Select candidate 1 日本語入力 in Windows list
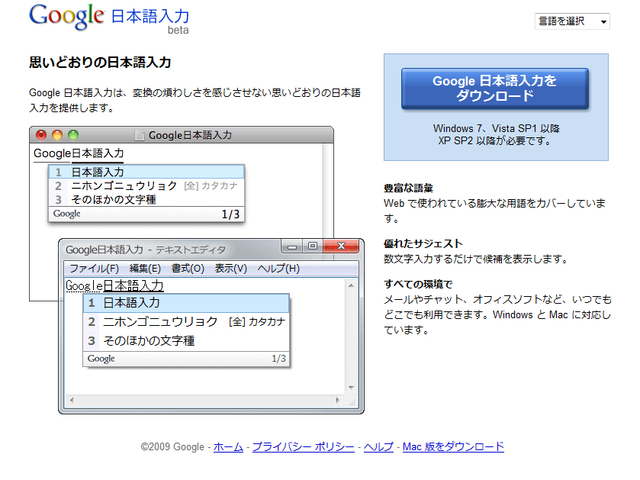 coord(187,303)
